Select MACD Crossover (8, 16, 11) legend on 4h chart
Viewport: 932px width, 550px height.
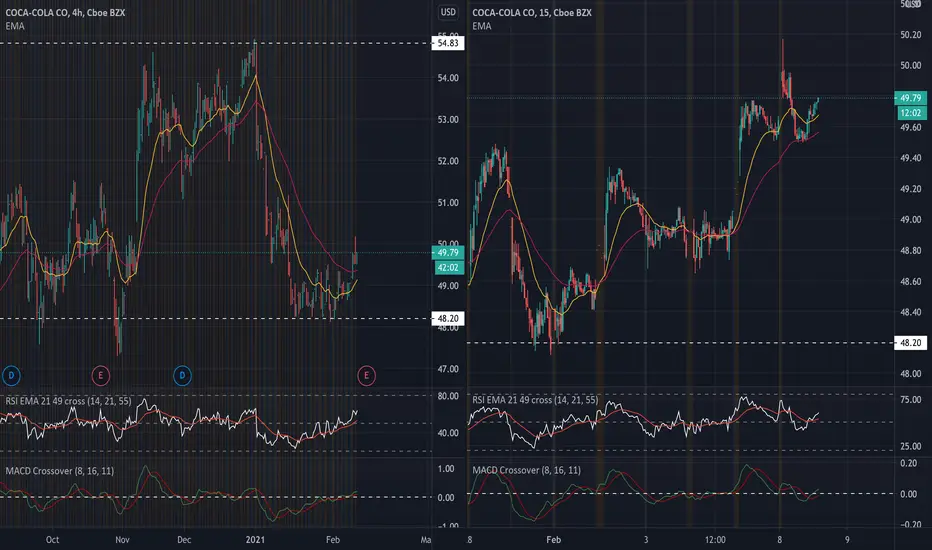(x=59, y=471)
